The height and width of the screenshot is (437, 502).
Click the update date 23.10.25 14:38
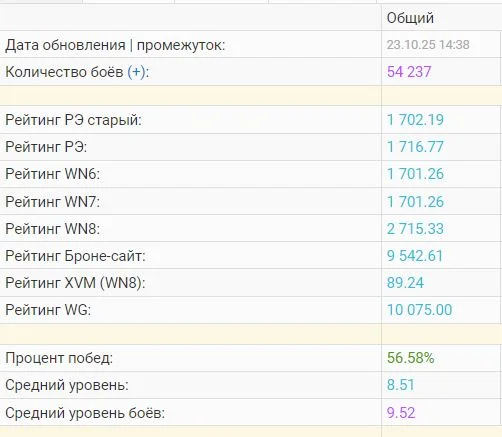pyautogui.click(x=428, y=45)
